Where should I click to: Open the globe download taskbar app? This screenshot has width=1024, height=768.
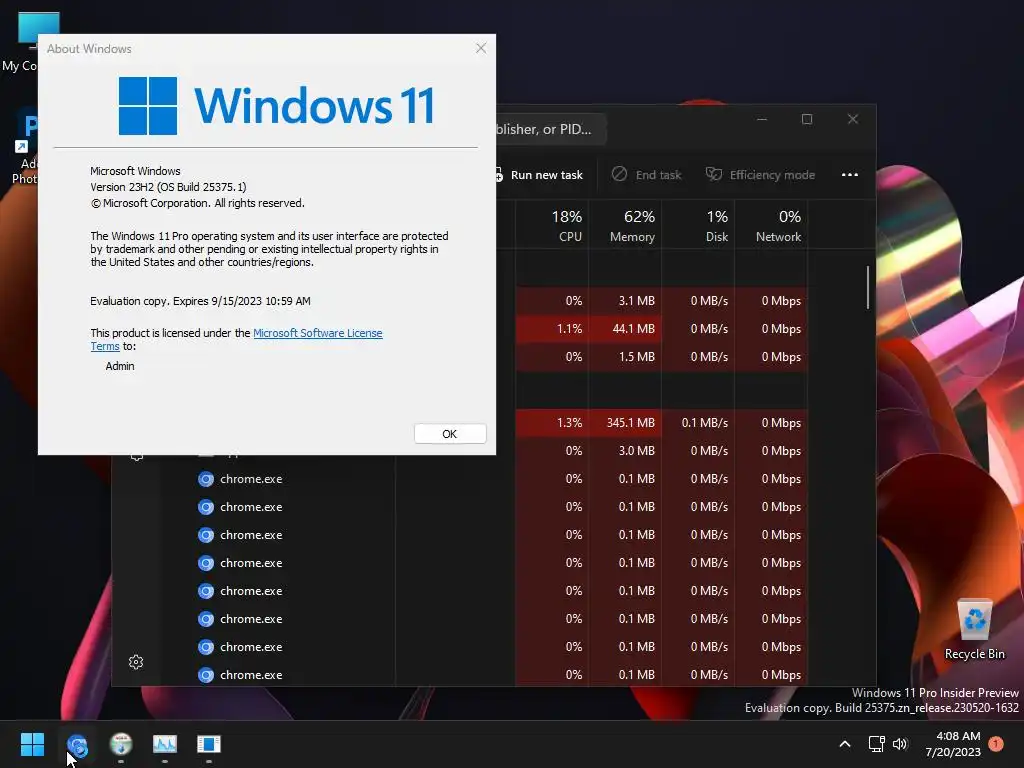point(121,744)
